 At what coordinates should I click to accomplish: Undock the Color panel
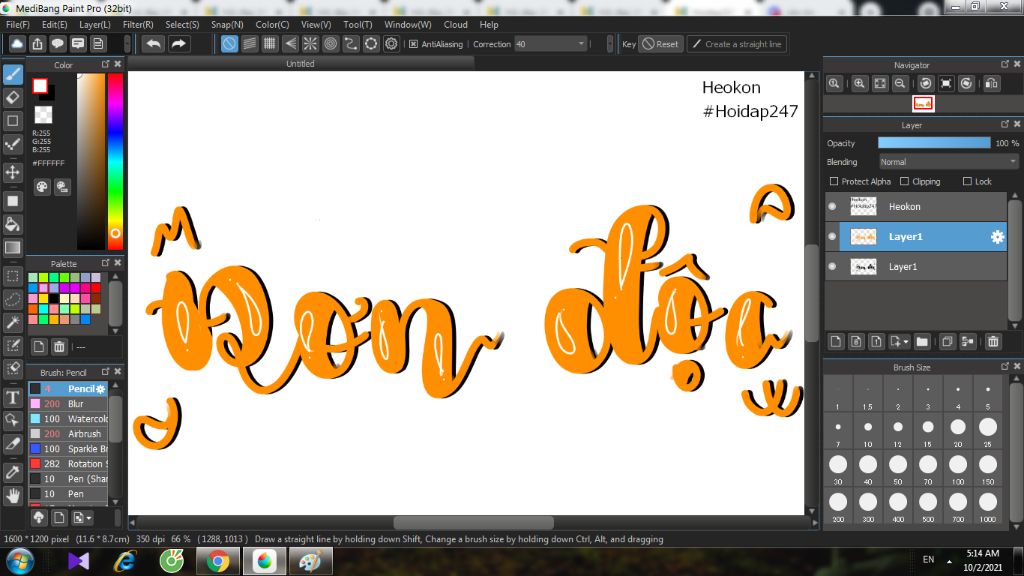(x=105, y=64)
